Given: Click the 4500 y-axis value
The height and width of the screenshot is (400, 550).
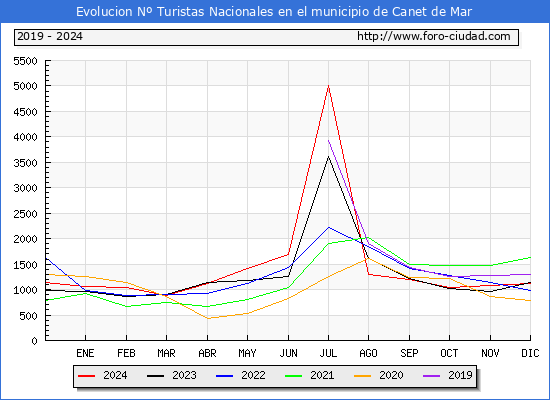Looking at the screenshot, I should pyautogui.click(x=25, y=112).
